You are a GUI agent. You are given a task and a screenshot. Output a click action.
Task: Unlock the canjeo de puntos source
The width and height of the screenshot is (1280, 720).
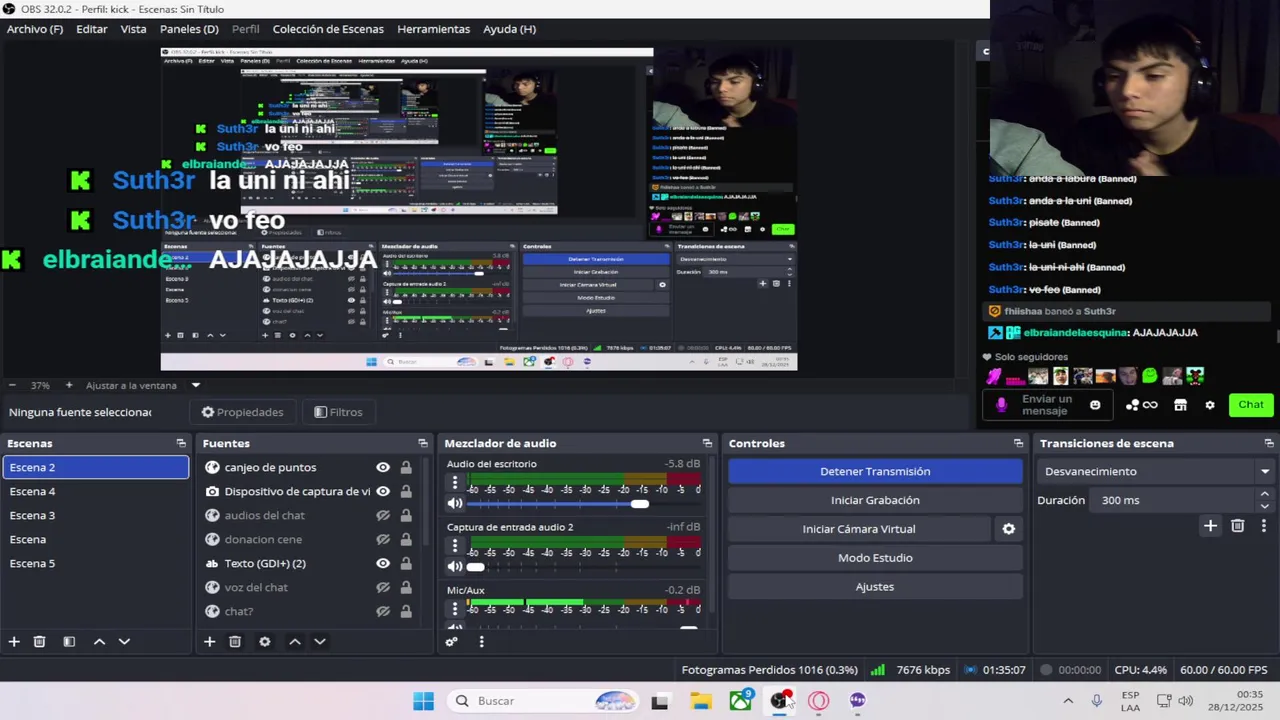point(406,467)
